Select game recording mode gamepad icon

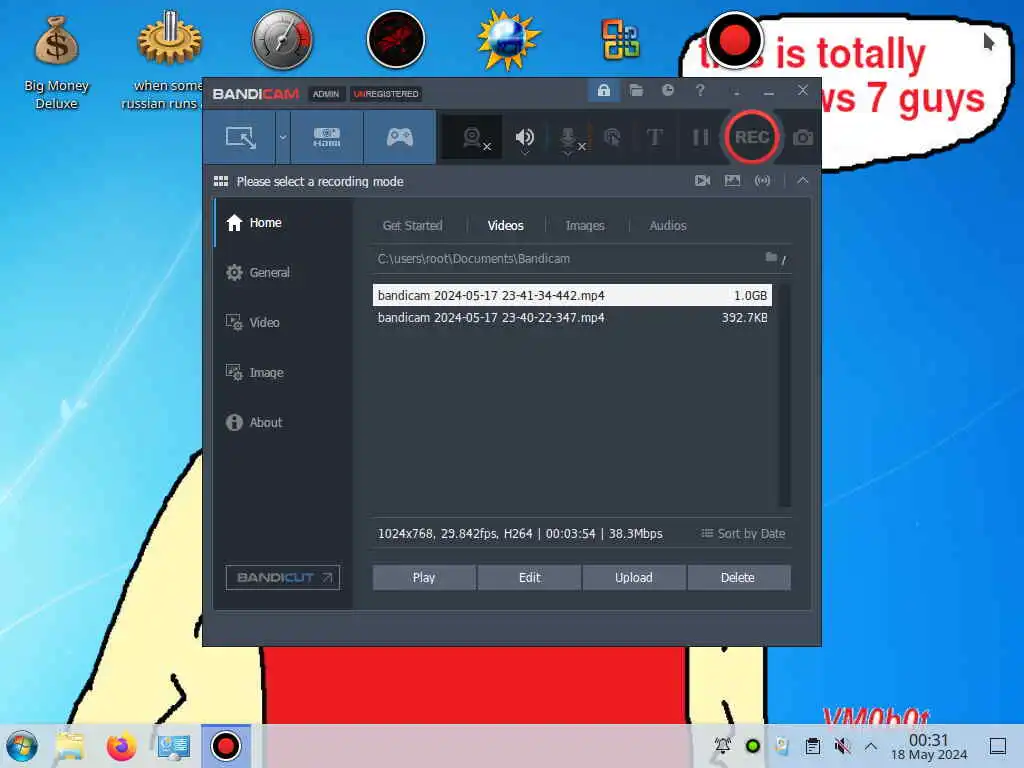(400, 137)
